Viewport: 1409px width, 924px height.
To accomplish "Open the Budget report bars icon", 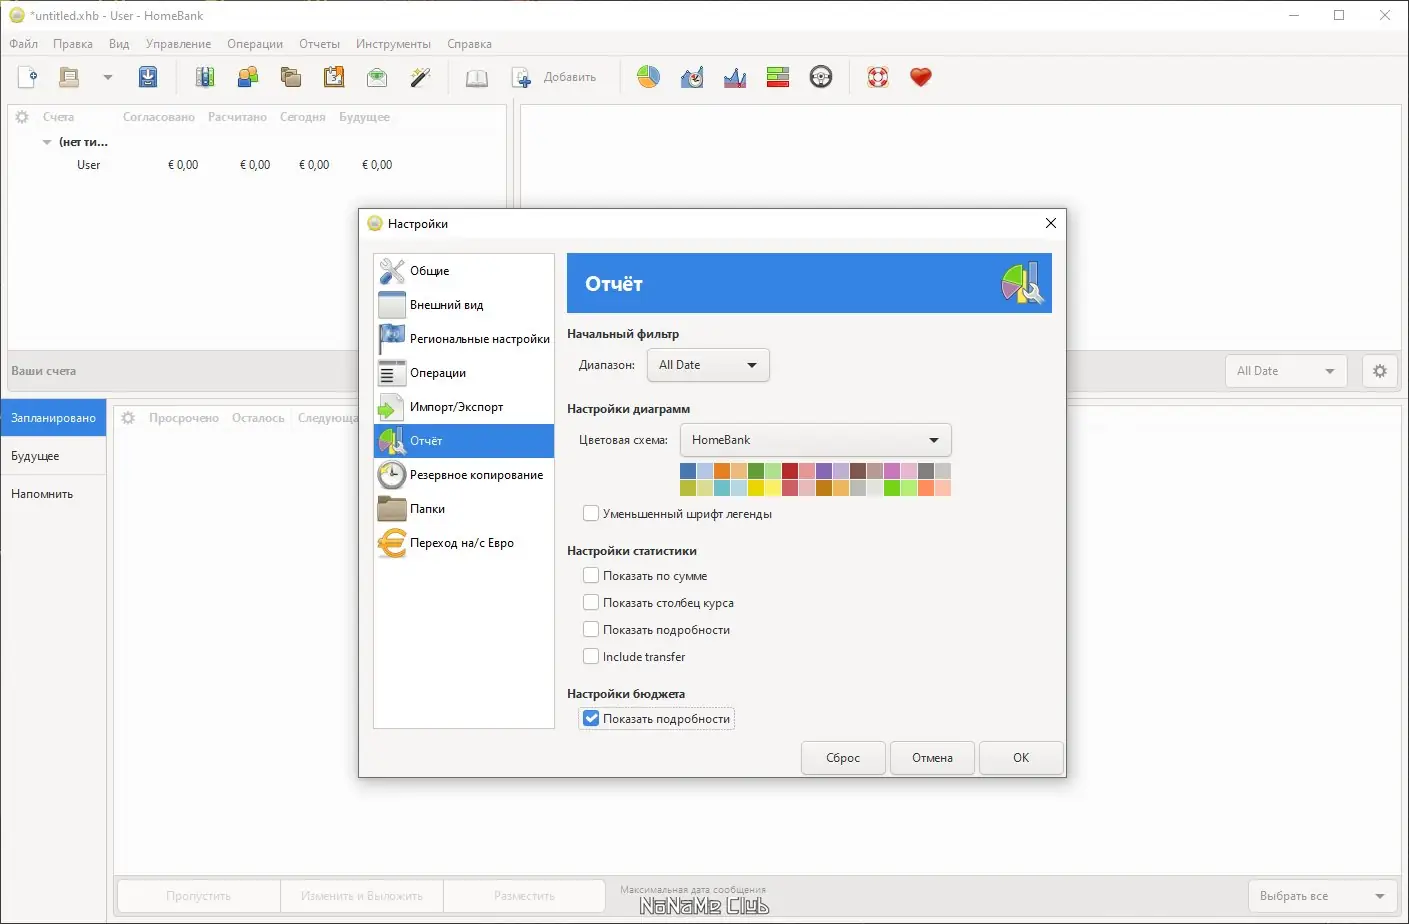I will pyautogui.click(x=778, y=77).
